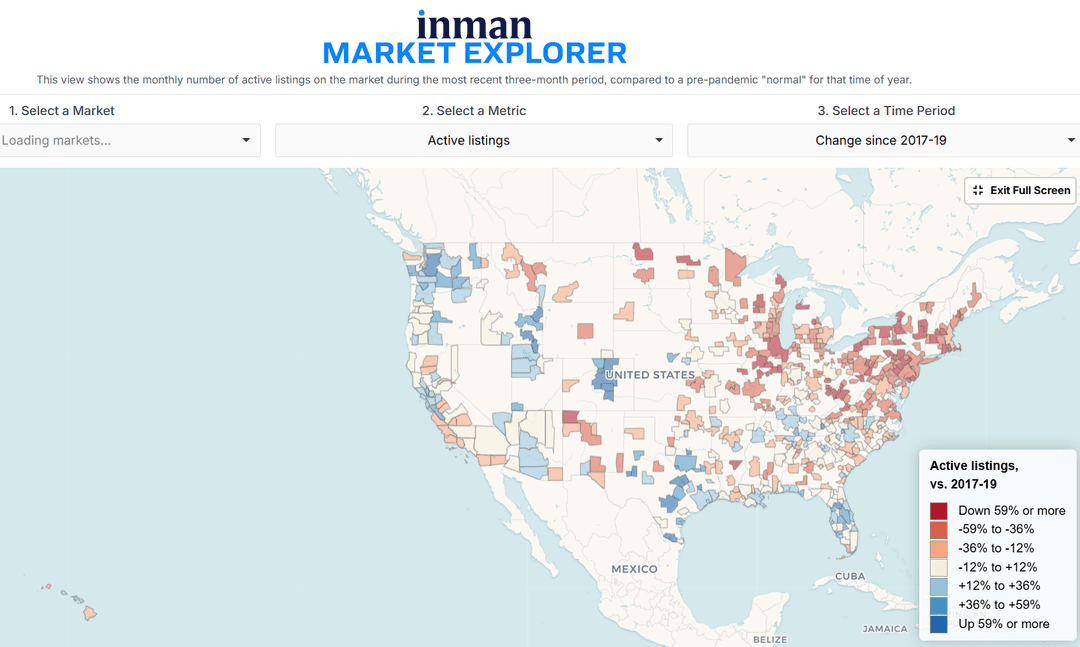Screen dimensions: 1080x647
Task: Open the Active listings metric dropdown
Action: pyautogui.click(x=474, y=141)
